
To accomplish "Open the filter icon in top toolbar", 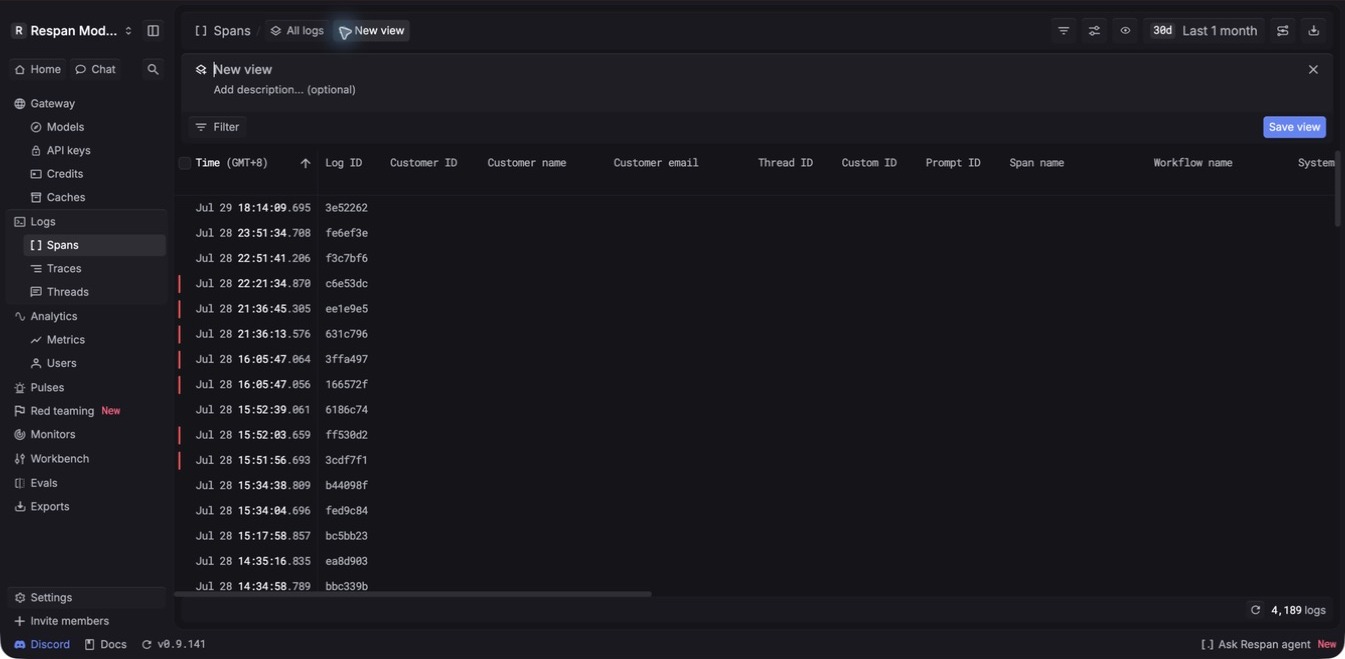I will (1063, 31).
